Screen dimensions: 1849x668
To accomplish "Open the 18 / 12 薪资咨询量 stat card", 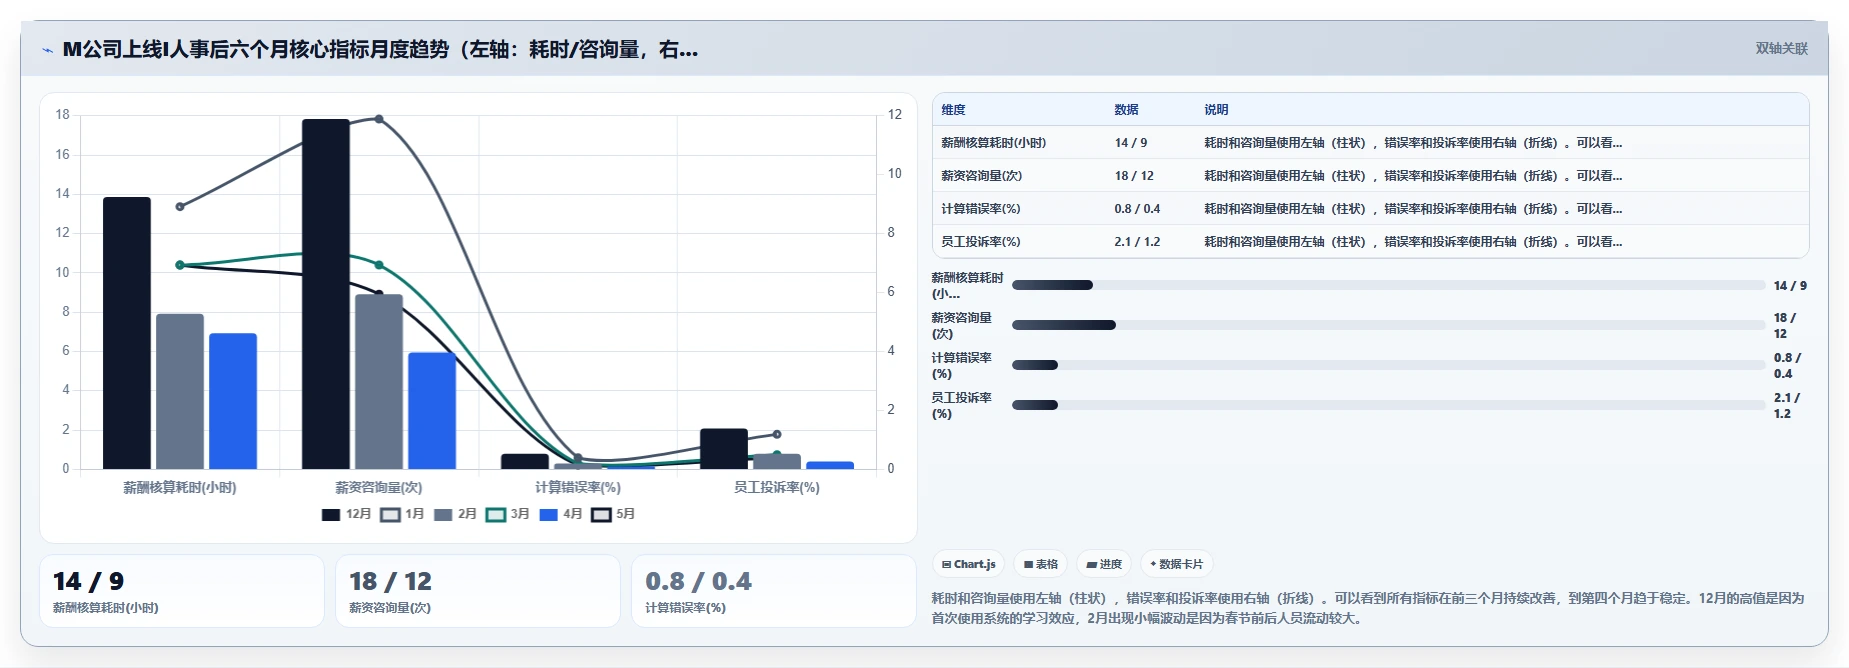I will click(478, 591).
